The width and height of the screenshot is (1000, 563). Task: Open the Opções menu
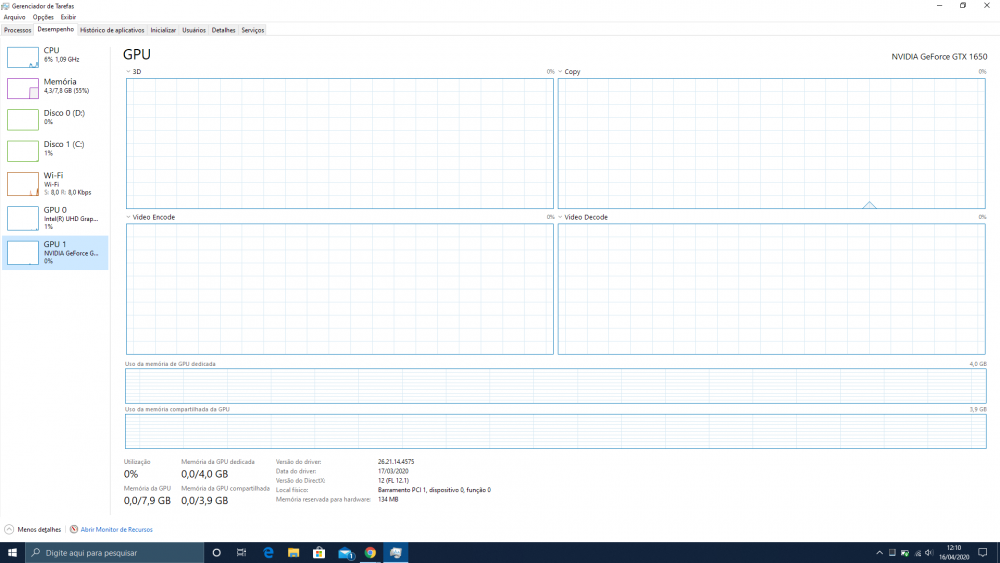click(43, 17)
